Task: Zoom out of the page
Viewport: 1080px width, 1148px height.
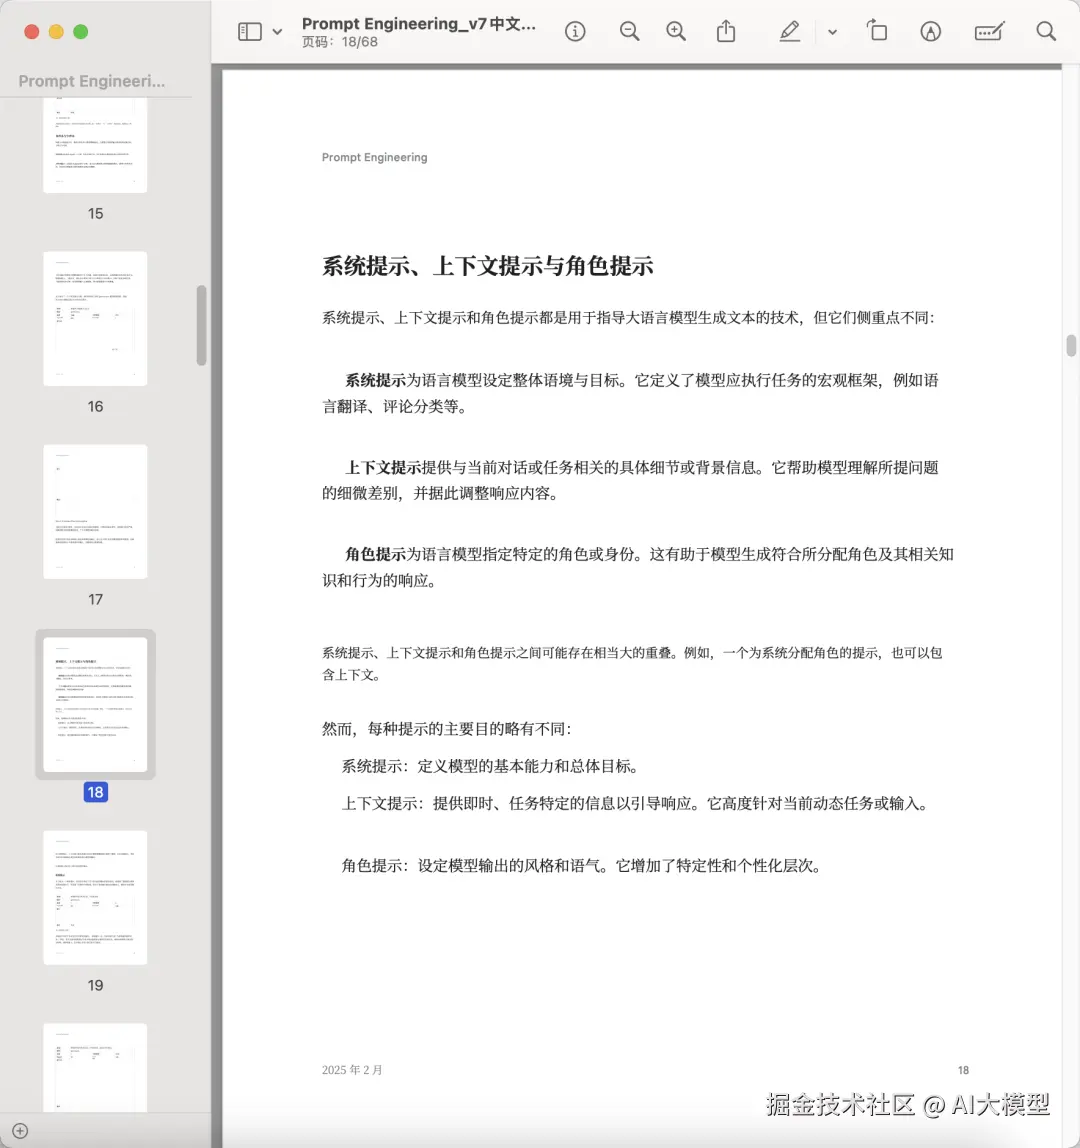Action: coord(629,31)
